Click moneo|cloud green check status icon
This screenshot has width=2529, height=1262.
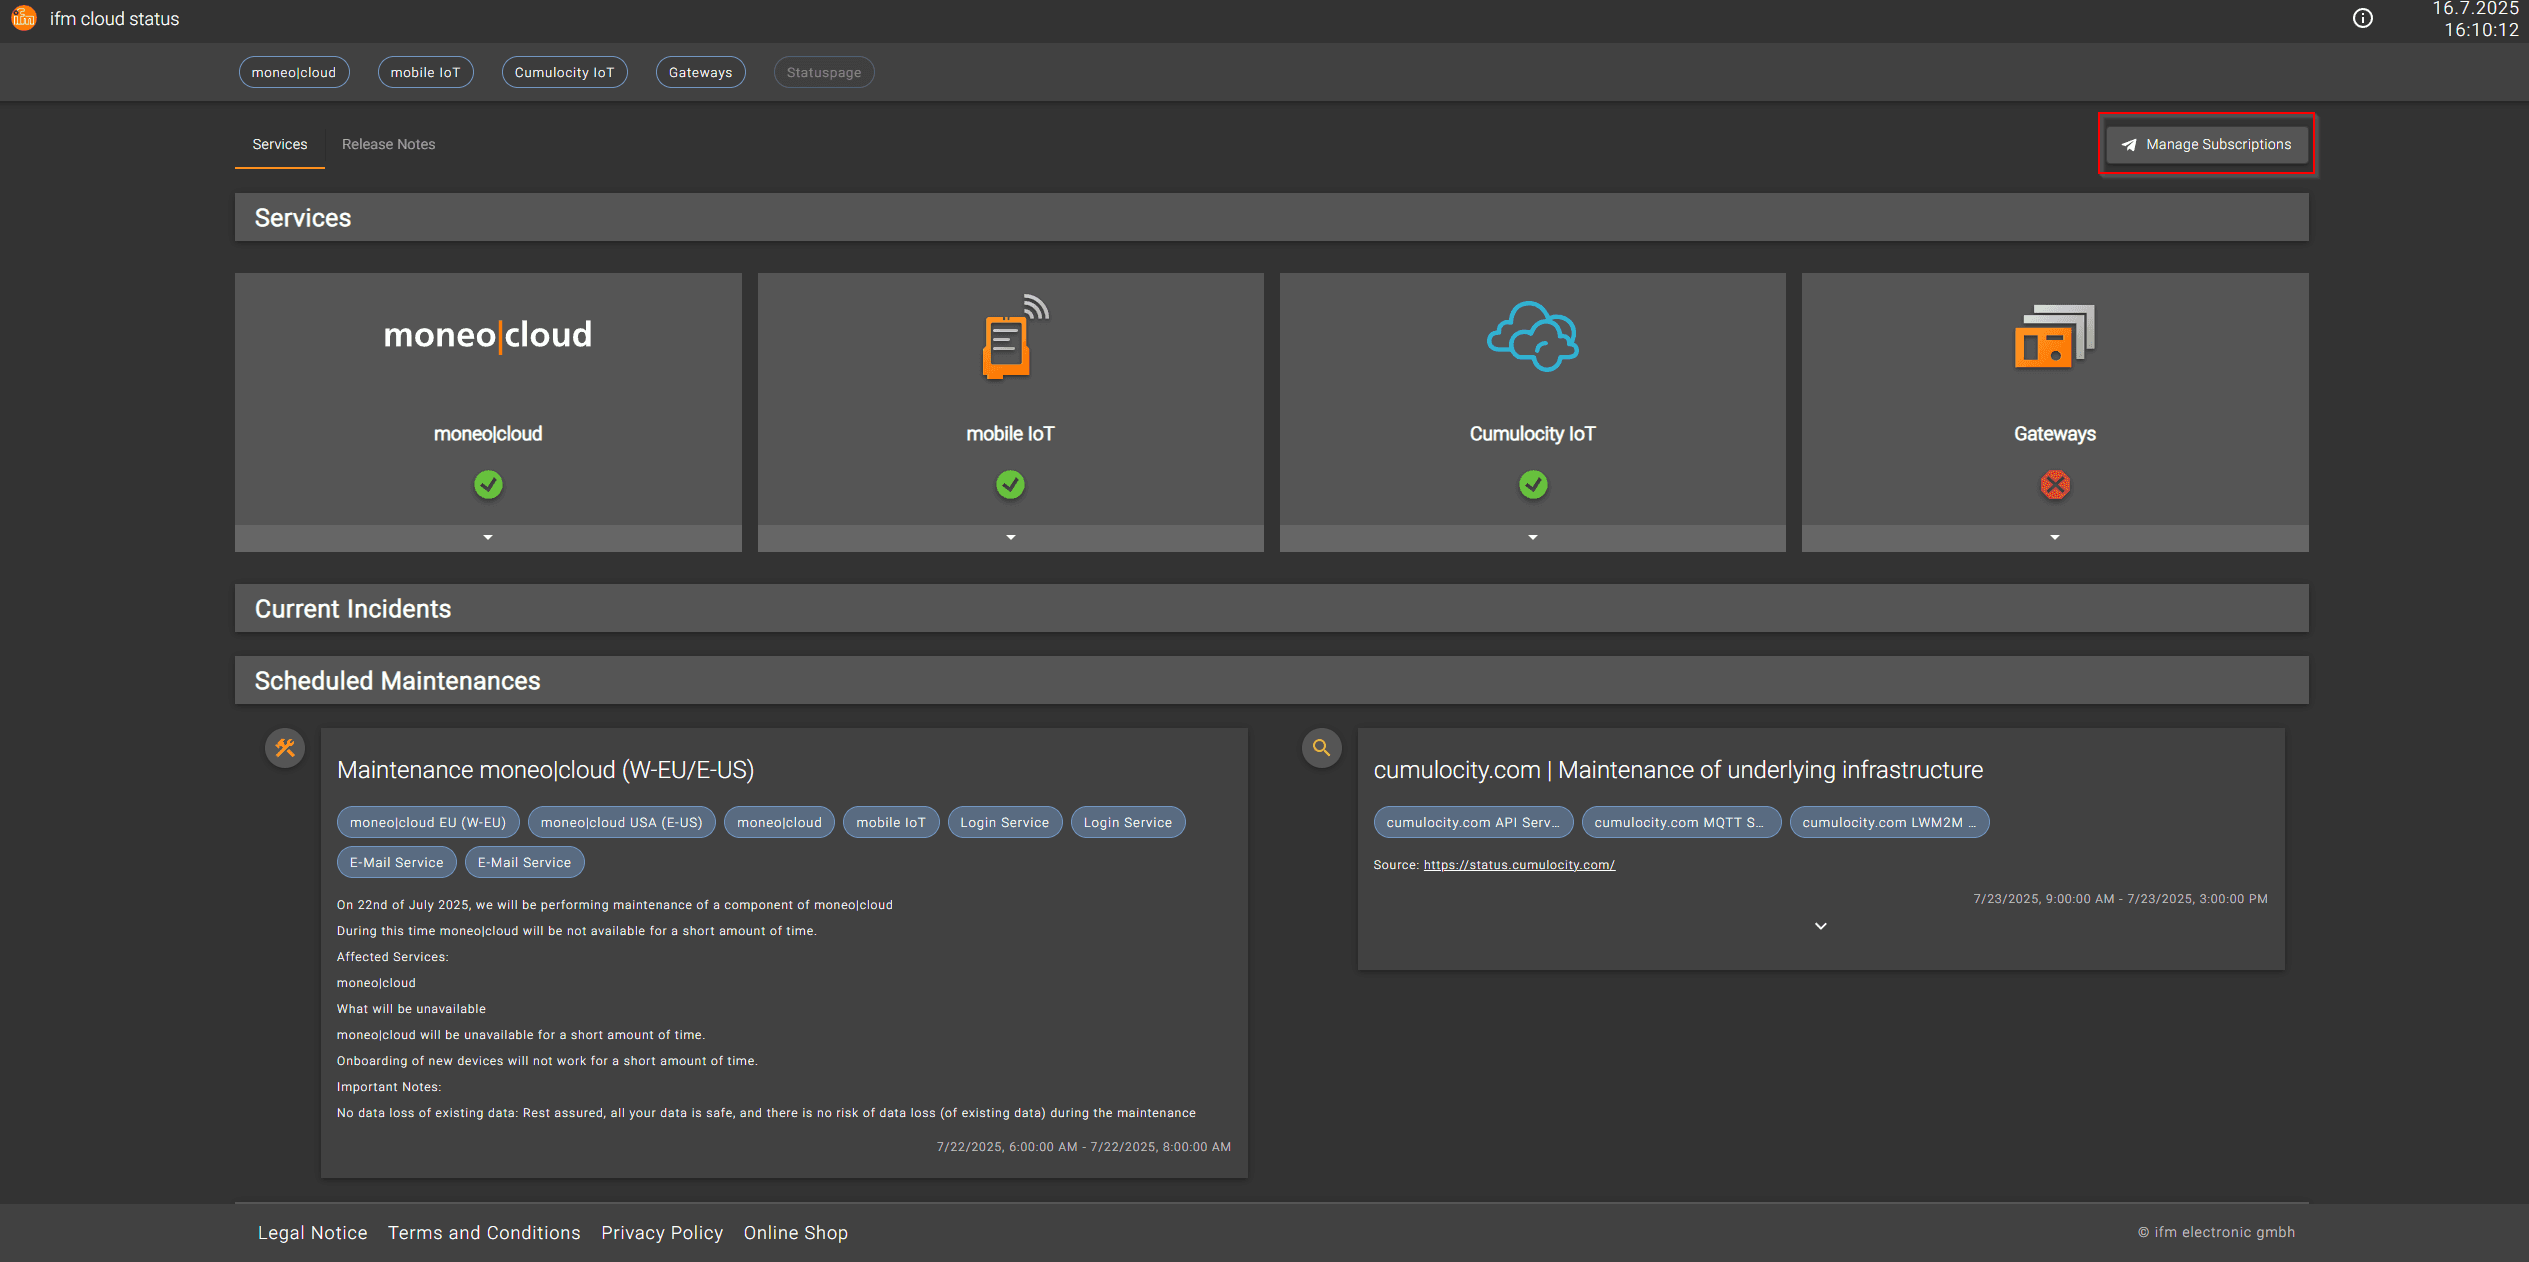(x=488, y=485)
